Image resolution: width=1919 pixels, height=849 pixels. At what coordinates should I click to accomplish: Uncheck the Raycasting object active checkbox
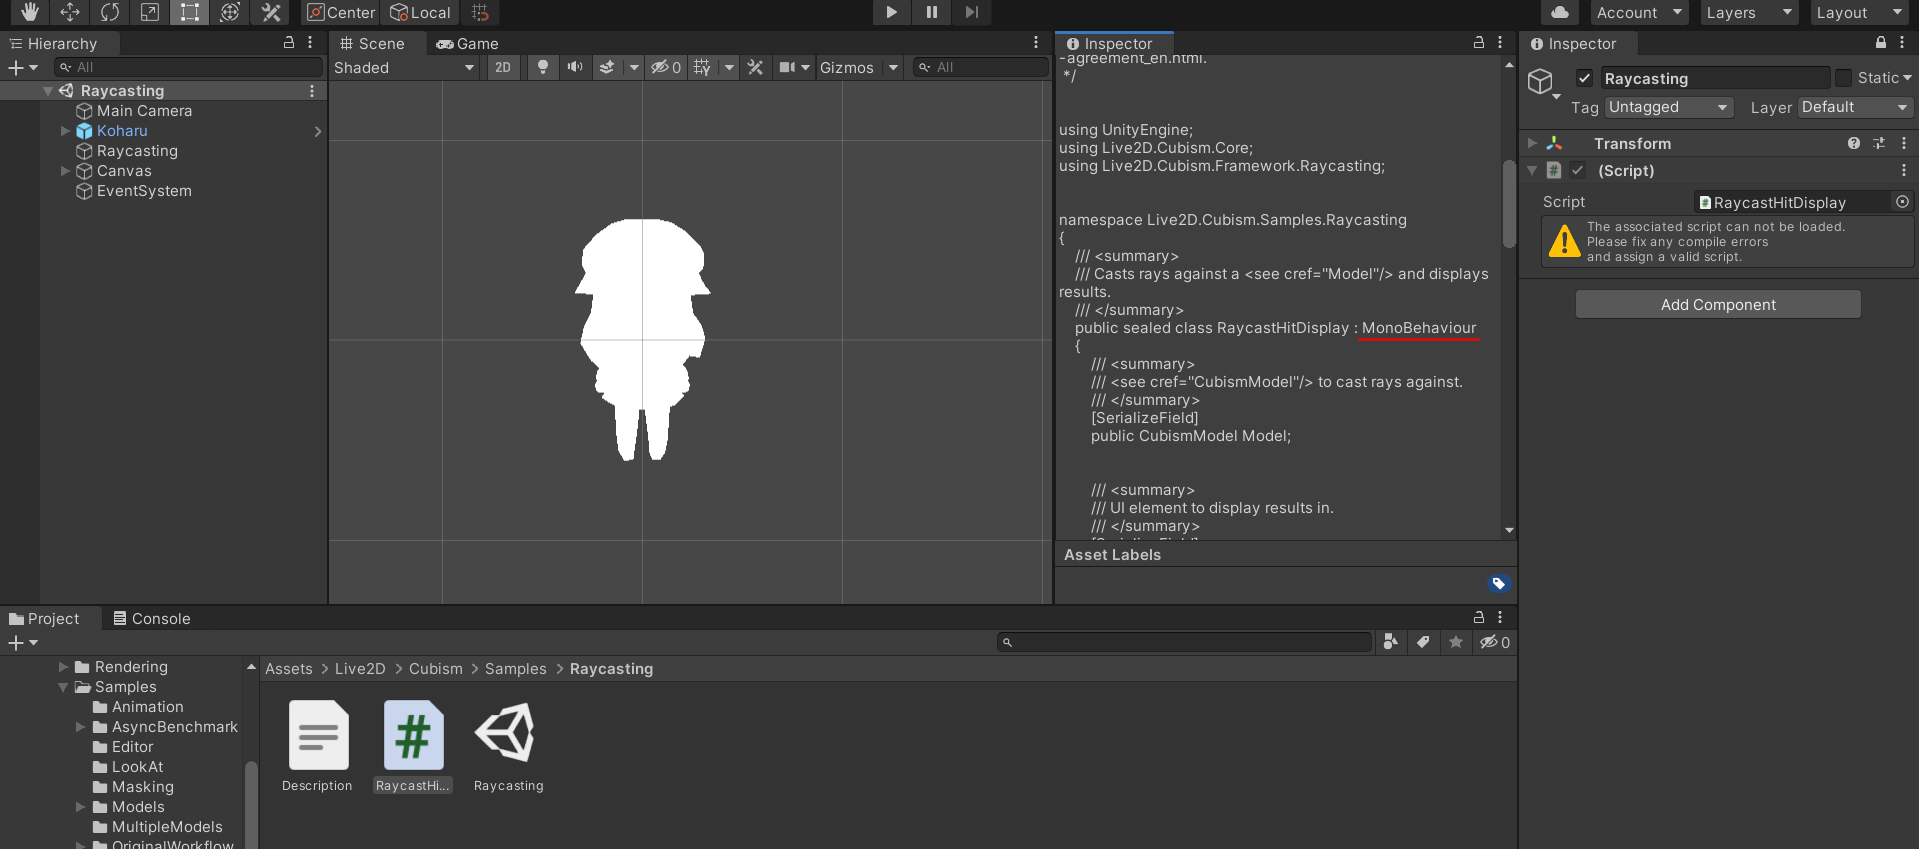point(1584,78)
